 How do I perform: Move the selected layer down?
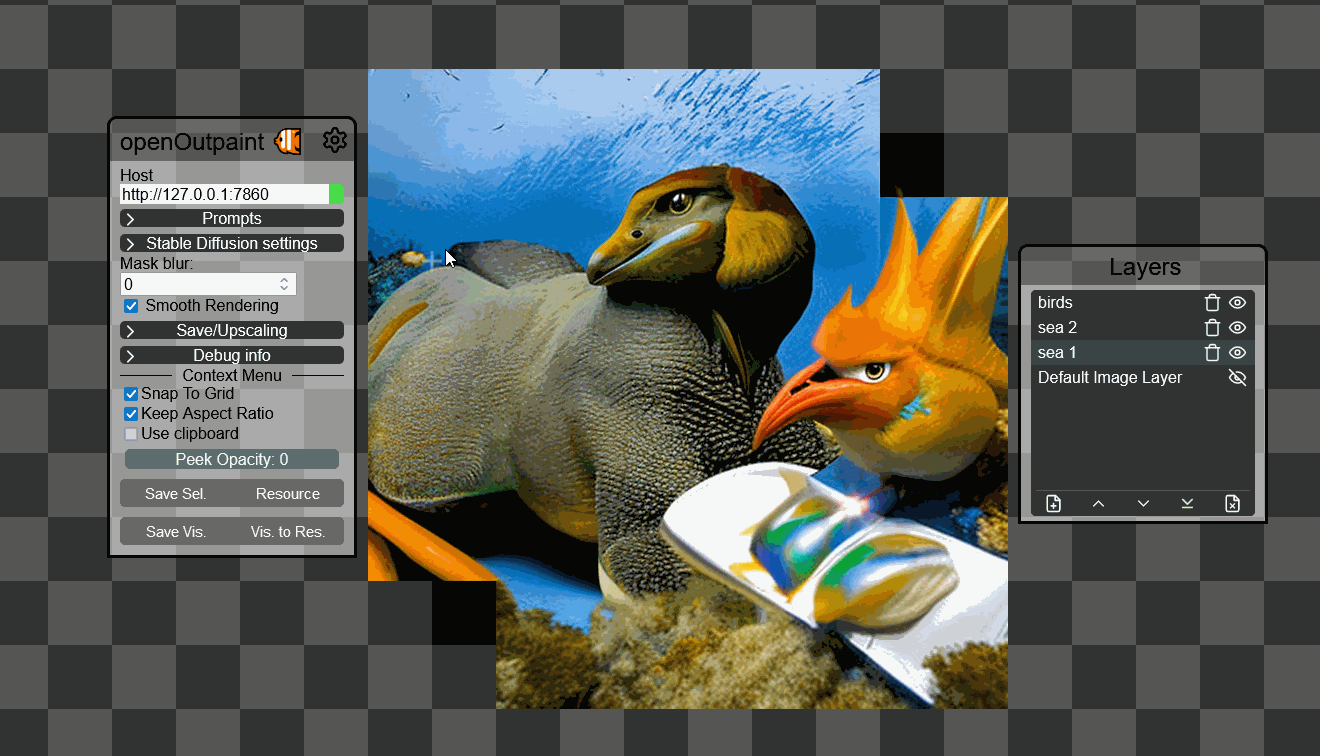[x=1143, y=504]
